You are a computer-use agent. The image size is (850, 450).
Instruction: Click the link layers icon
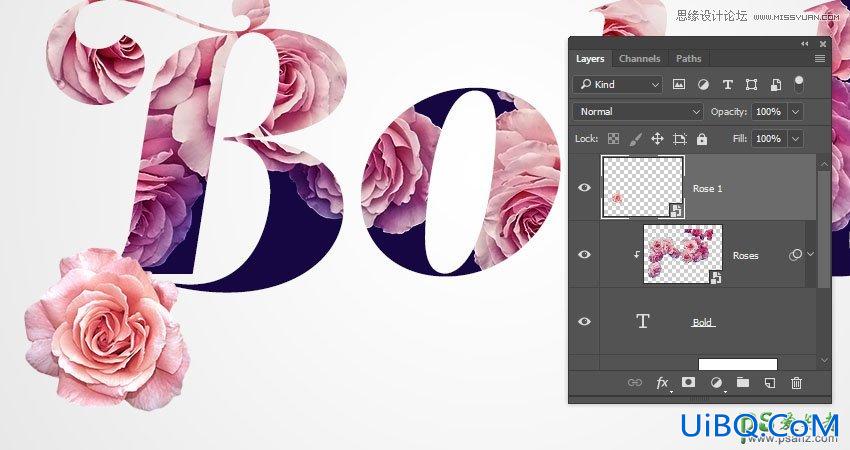(x=635, y=383)
